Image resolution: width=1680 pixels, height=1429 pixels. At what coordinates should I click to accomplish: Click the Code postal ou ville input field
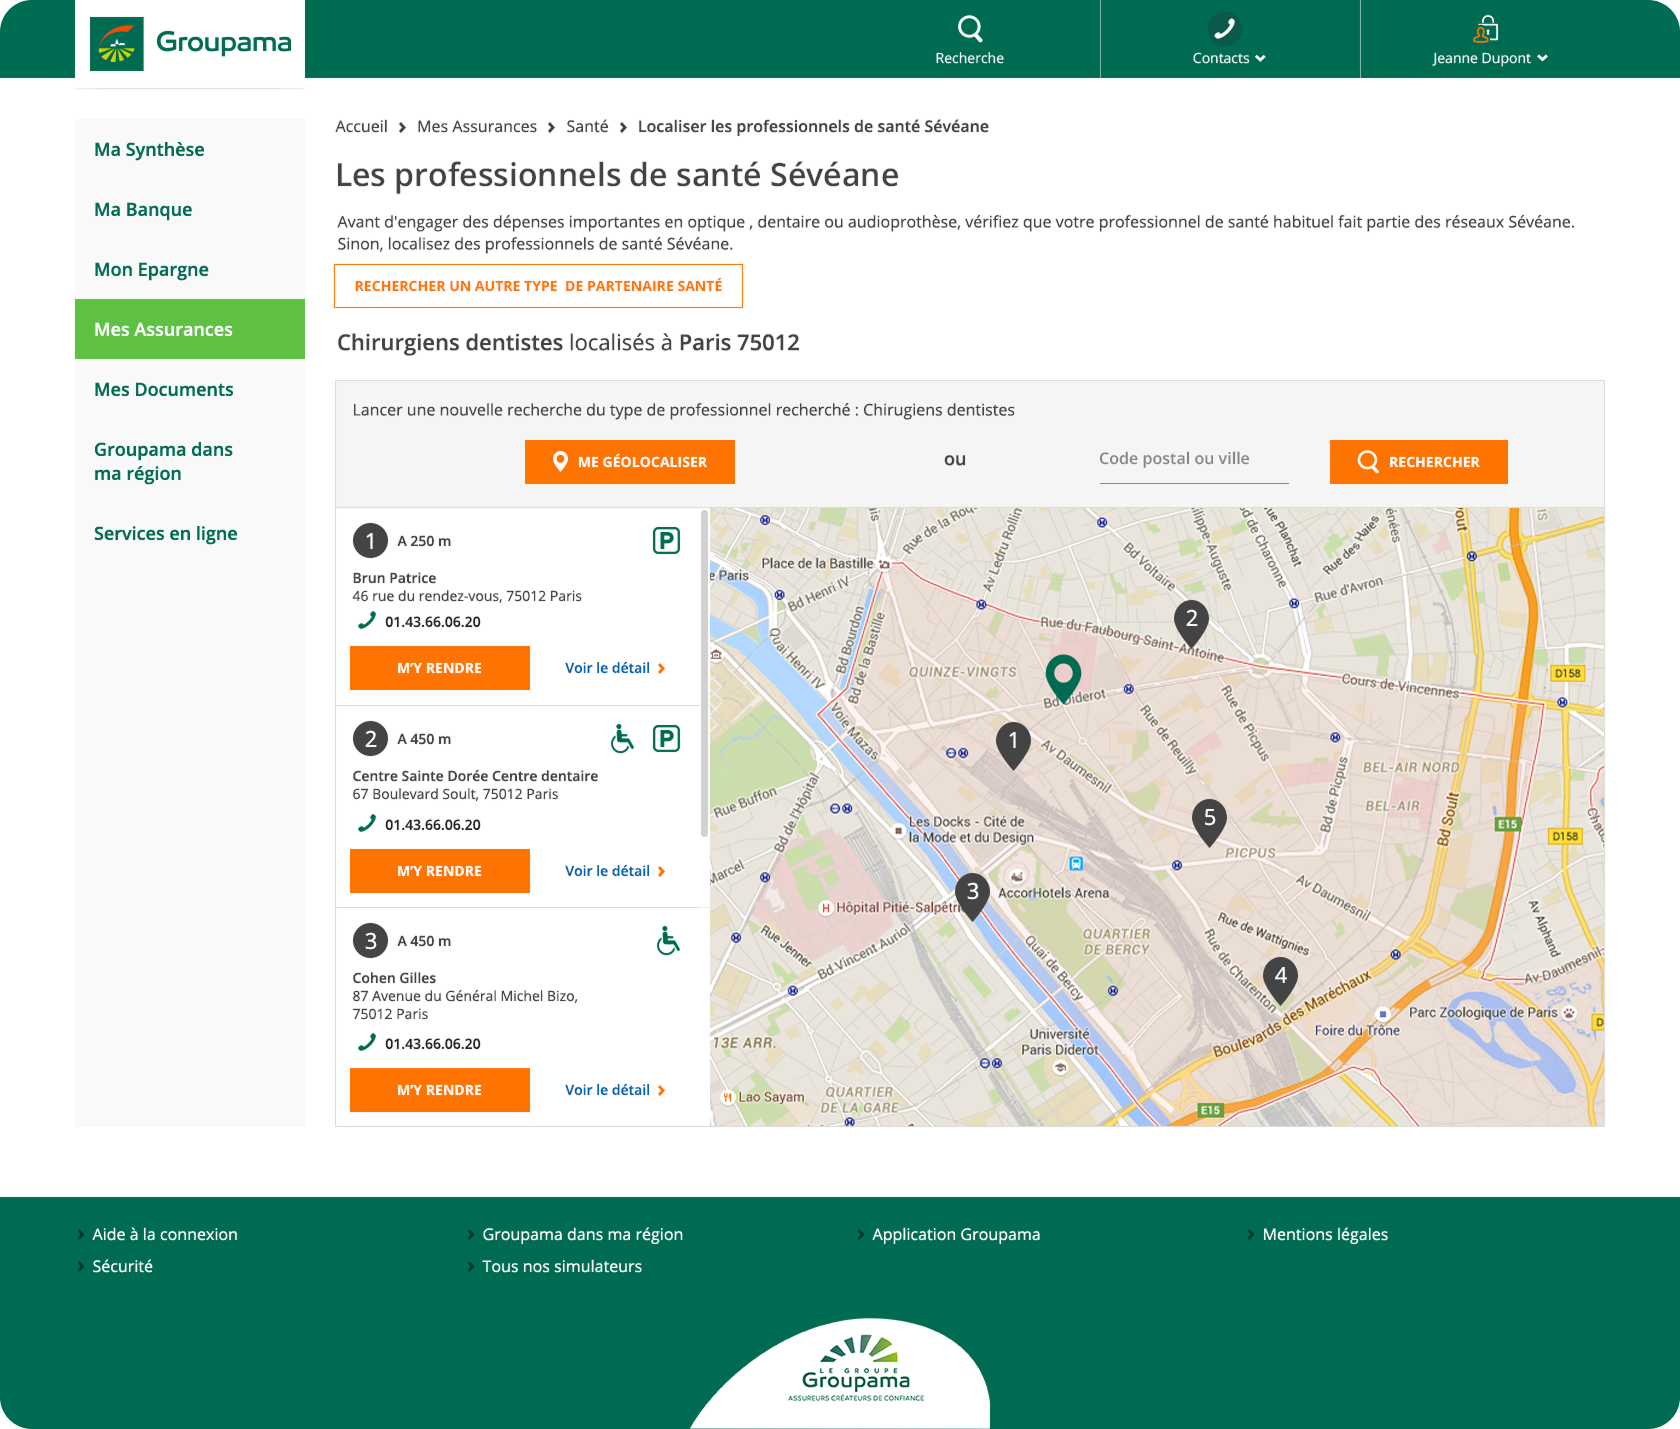pyautogui.click(x=1193, y=458)
